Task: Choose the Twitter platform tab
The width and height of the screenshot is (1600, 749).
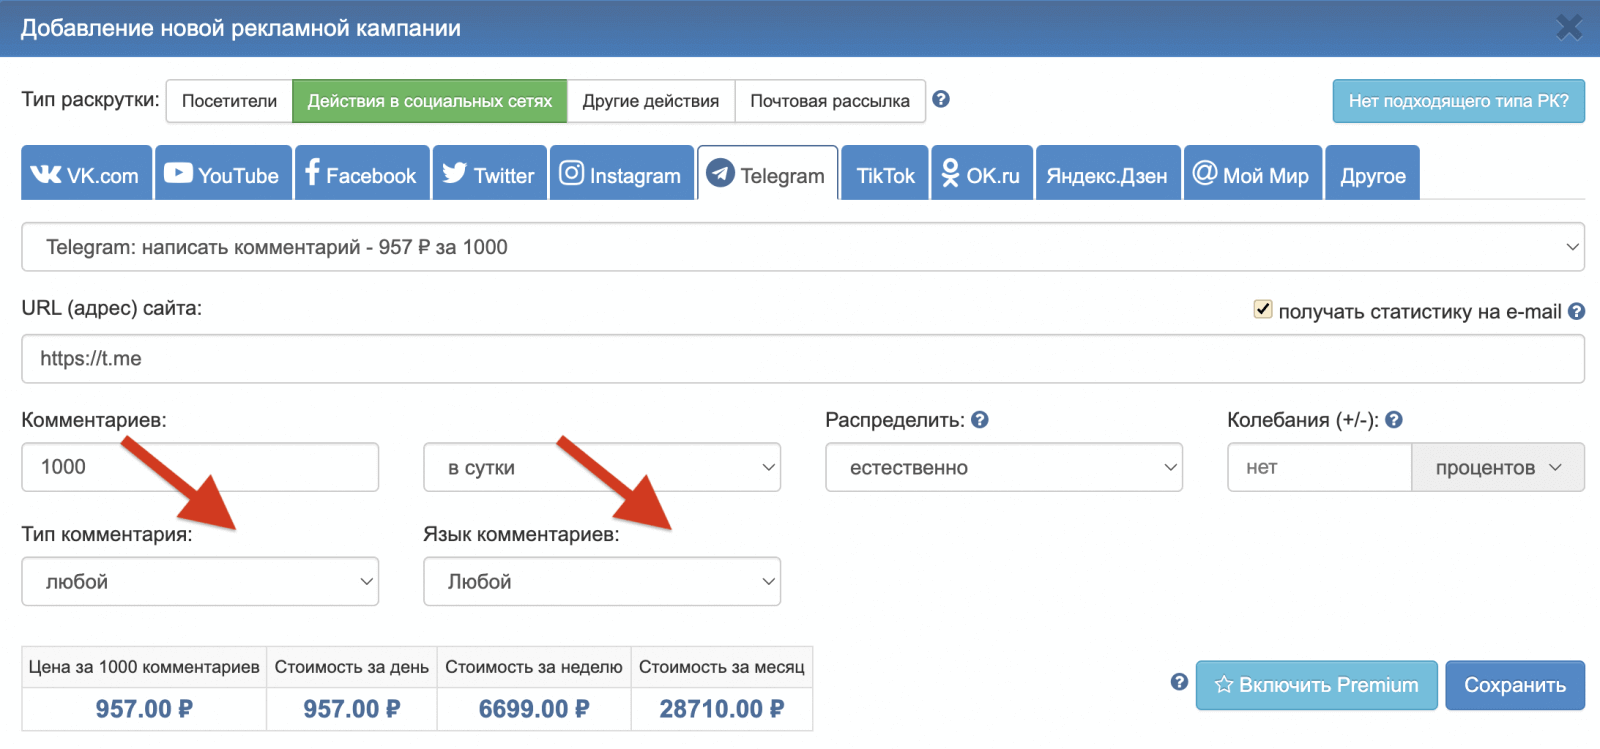Action: pos(489,174)
